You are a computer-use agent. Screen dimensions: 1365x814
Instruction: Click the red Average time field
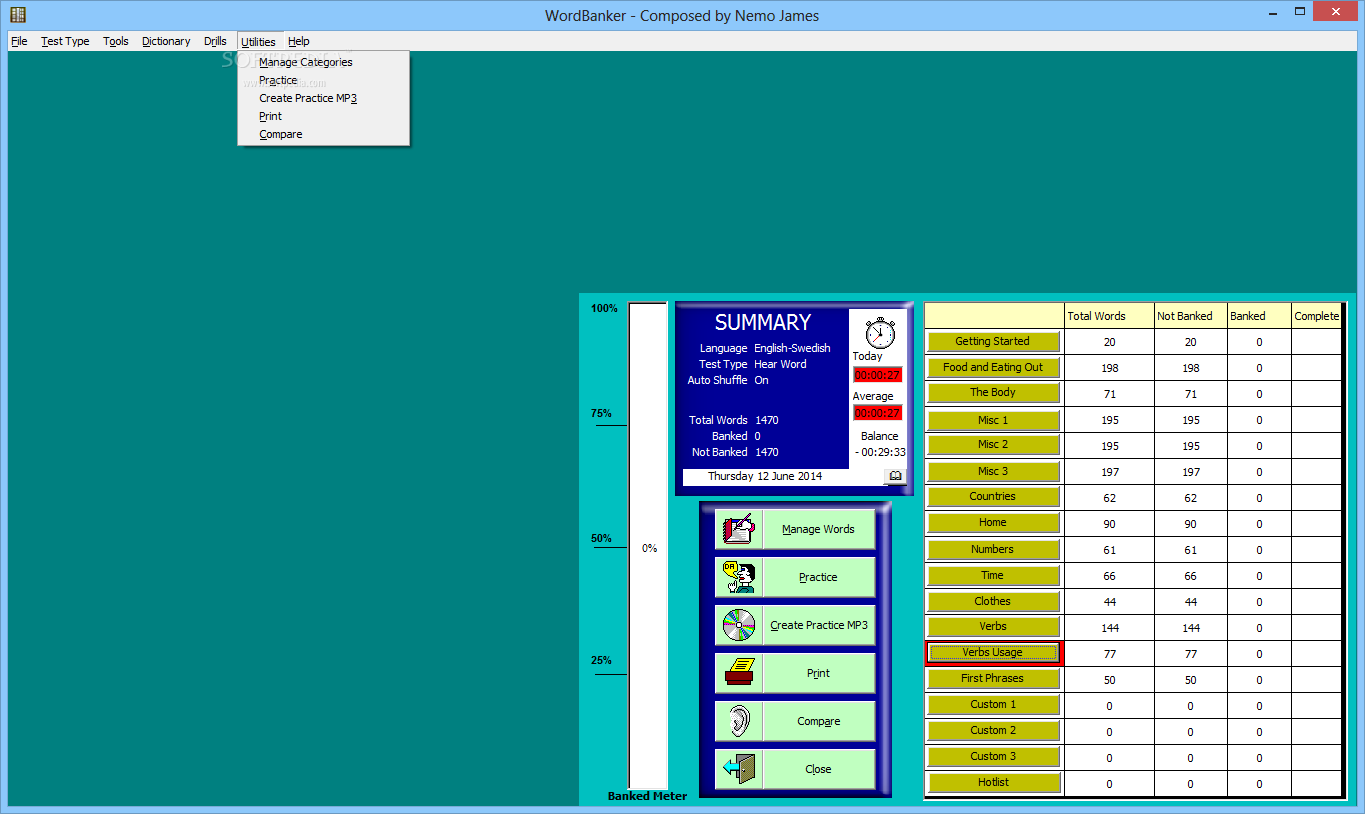point(878,413)
